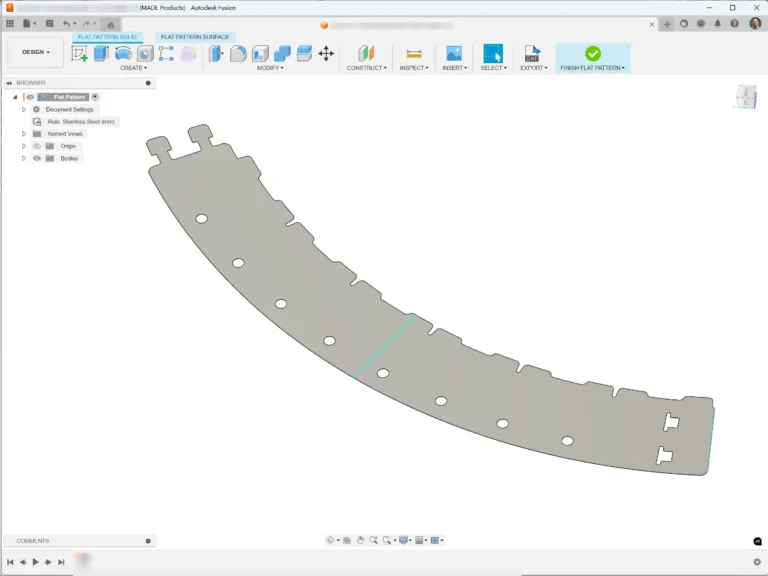Toggle visibility eye of Origin folder
768x576 pixels.
point(37,146)
